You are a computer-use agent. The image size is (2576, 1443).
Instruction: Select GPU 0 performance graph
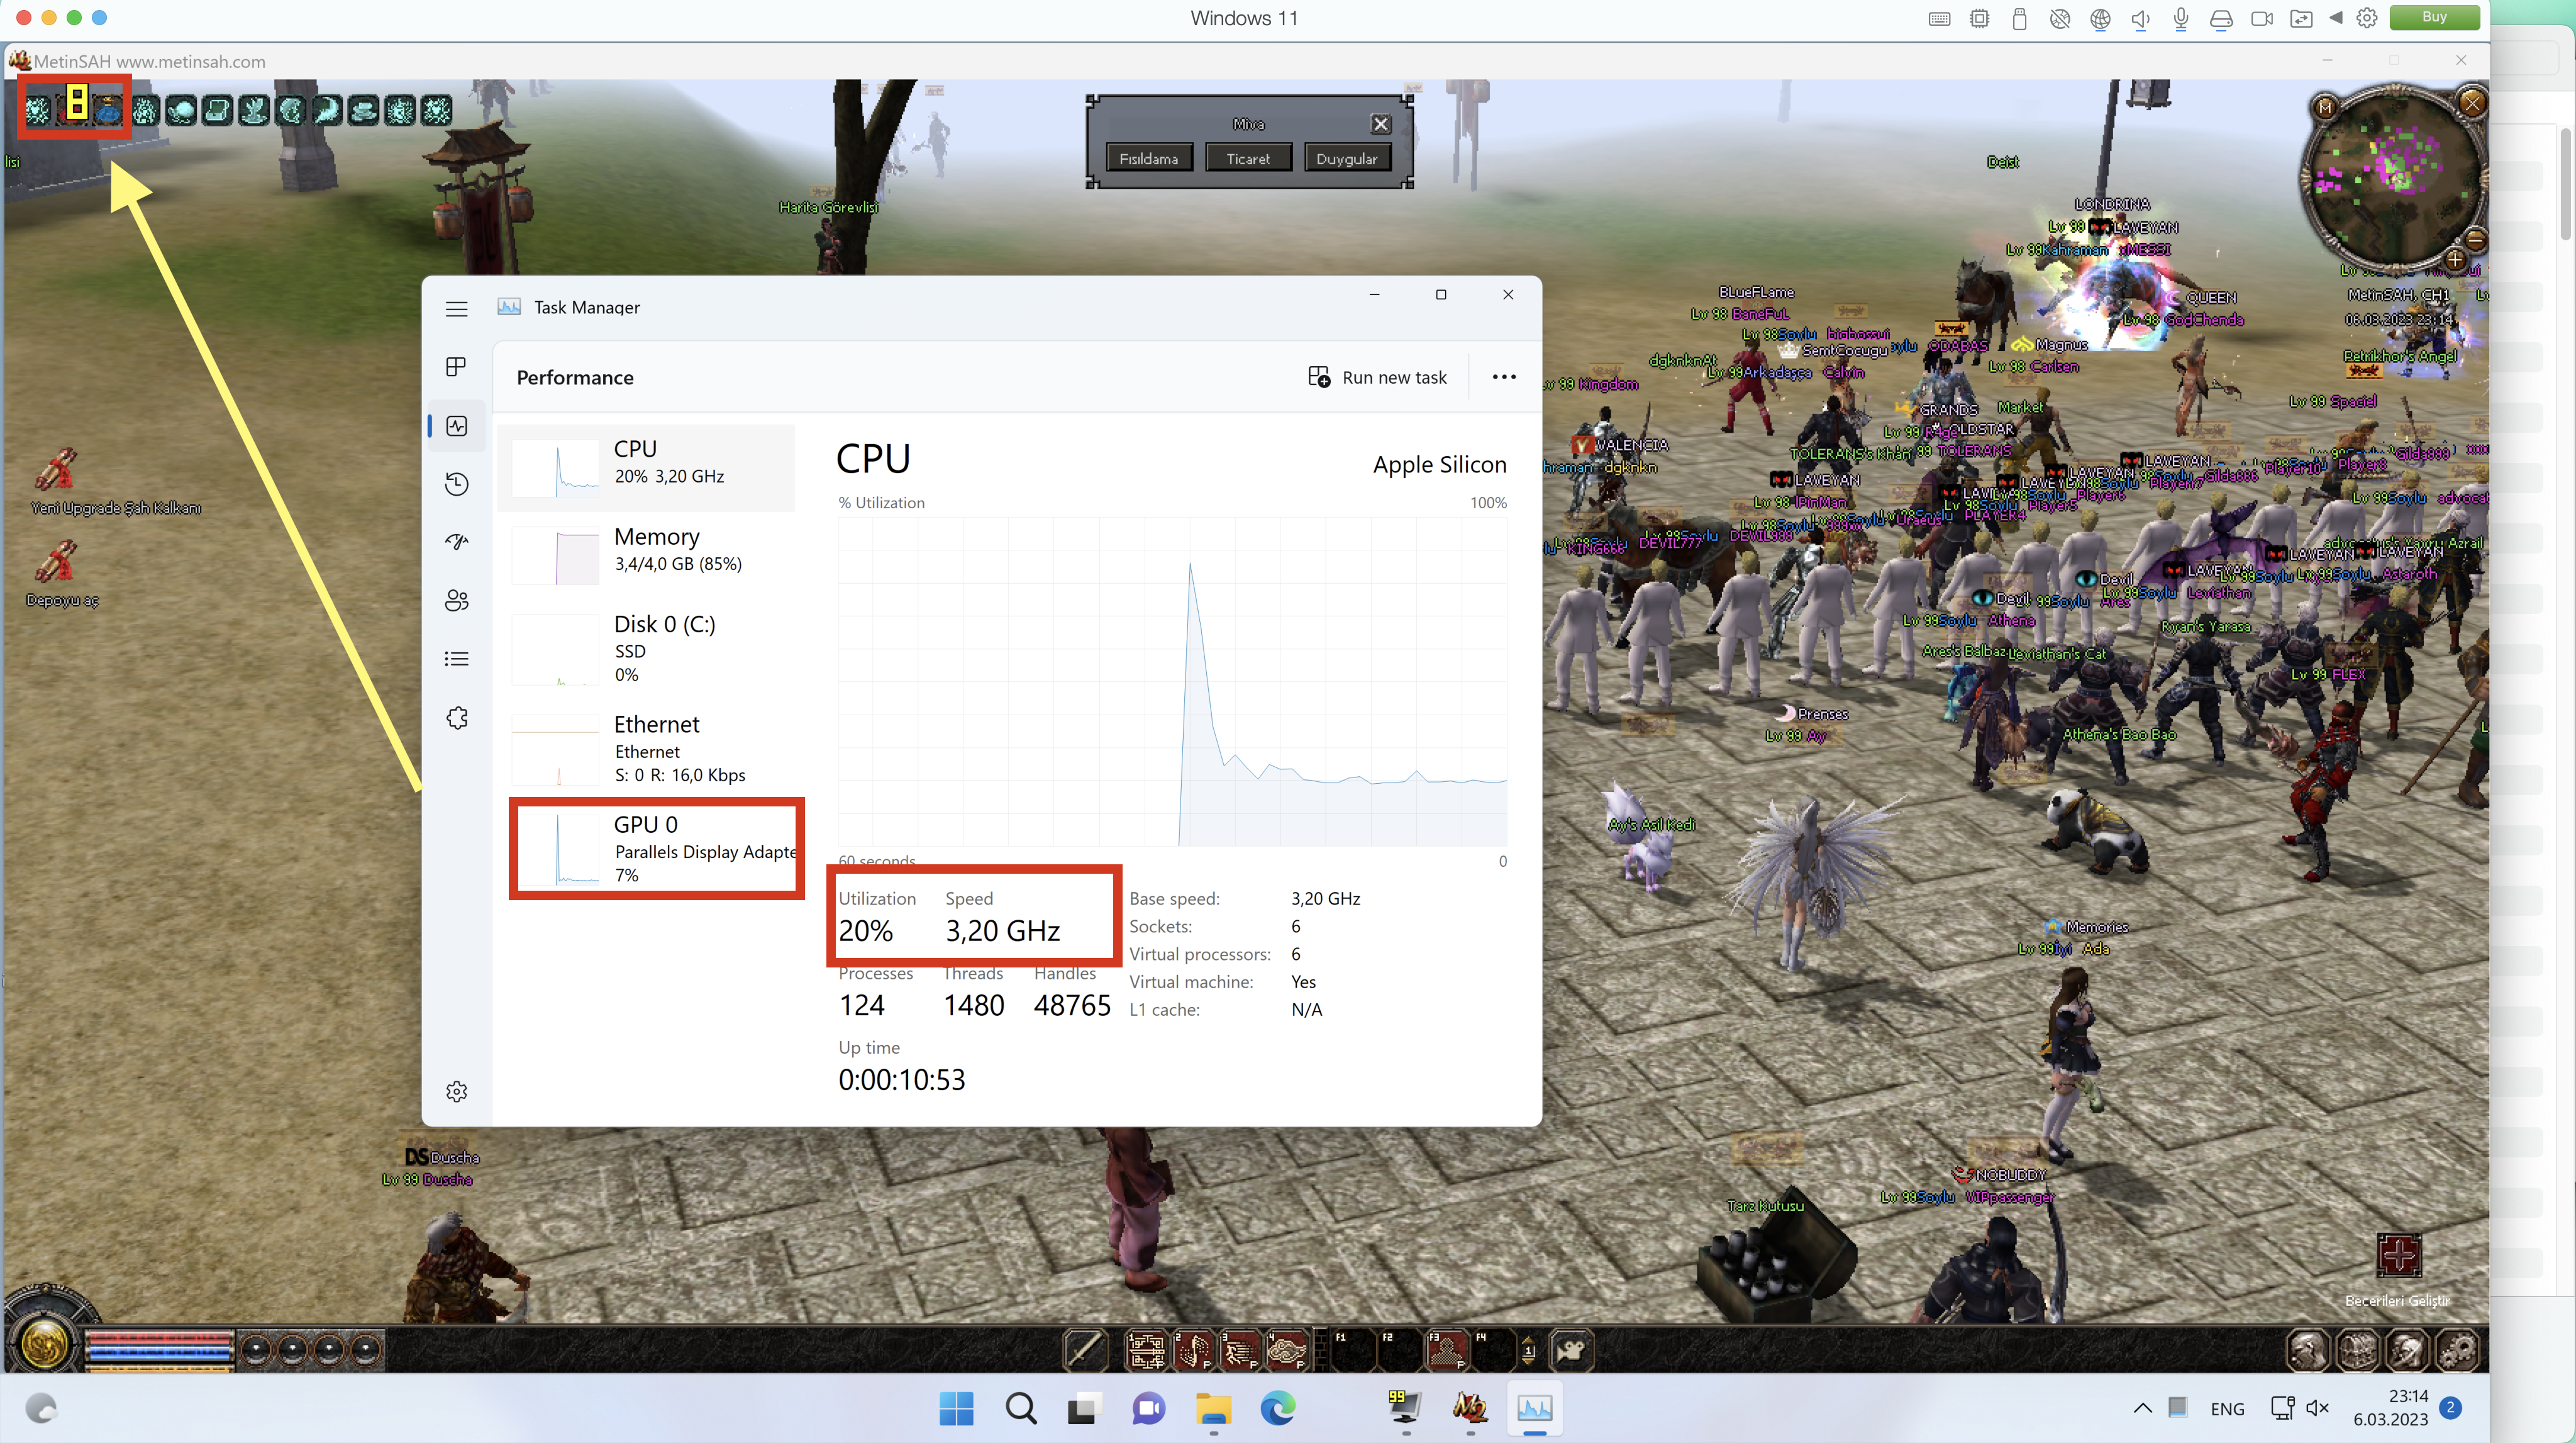(655, 848)
